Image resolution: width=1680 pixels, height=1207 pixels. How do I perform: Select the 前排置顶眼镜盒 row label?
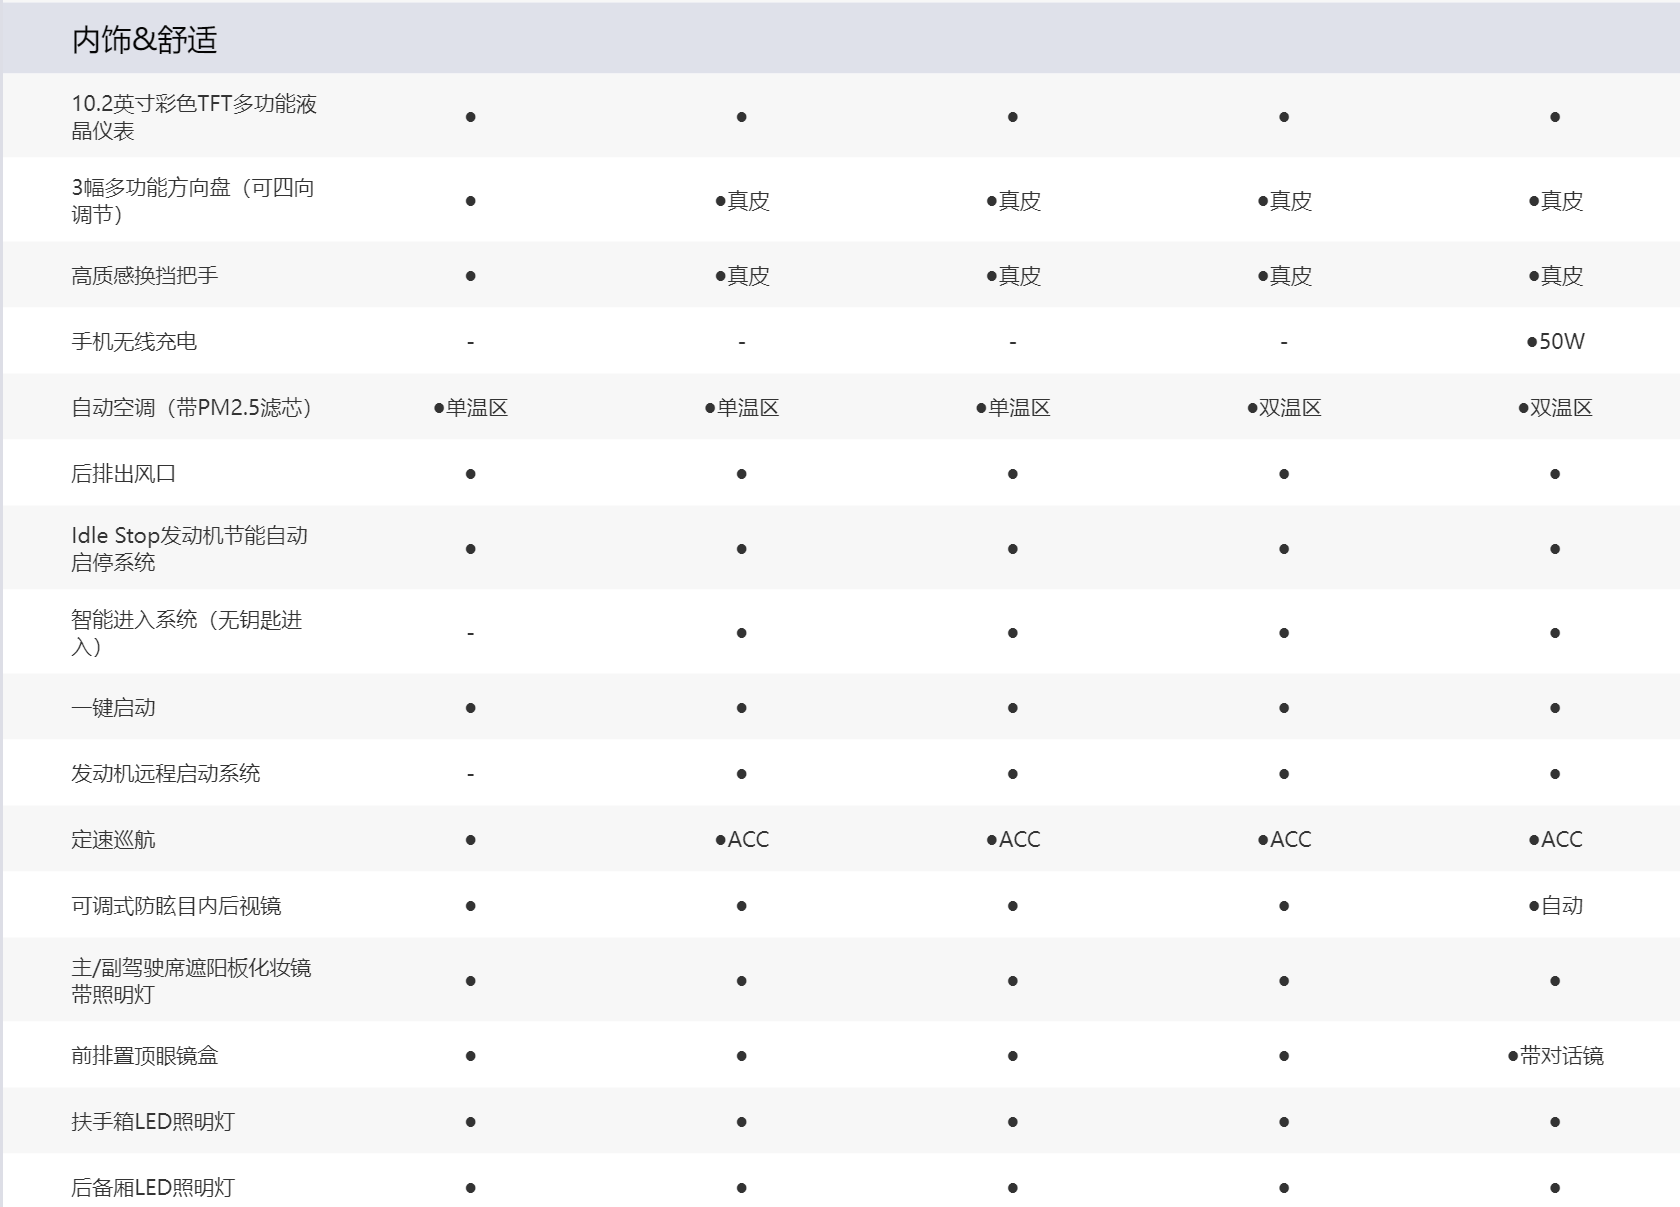pos(144,1056)
